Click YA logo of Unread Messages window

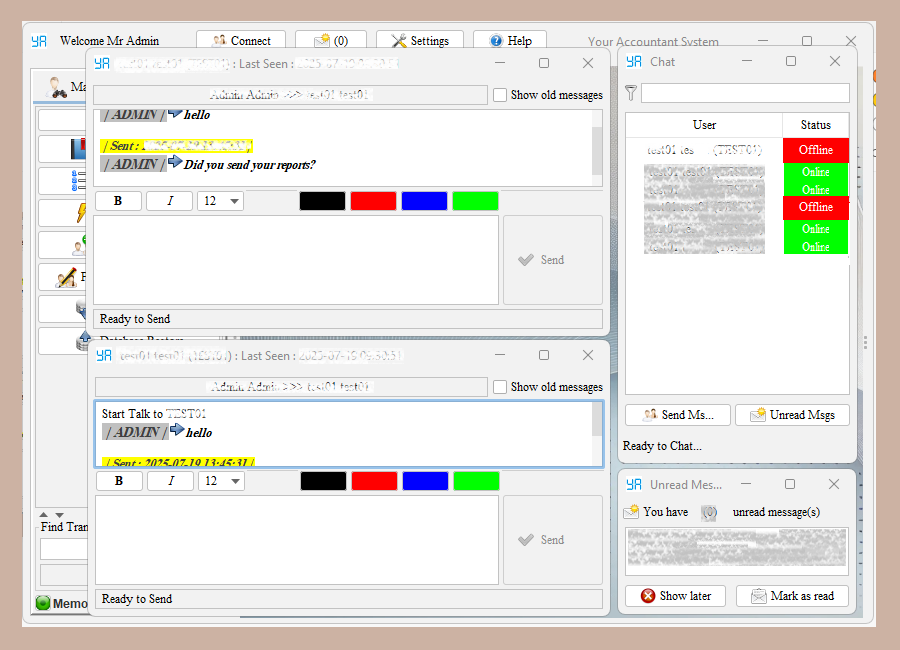tap(634, 485)
